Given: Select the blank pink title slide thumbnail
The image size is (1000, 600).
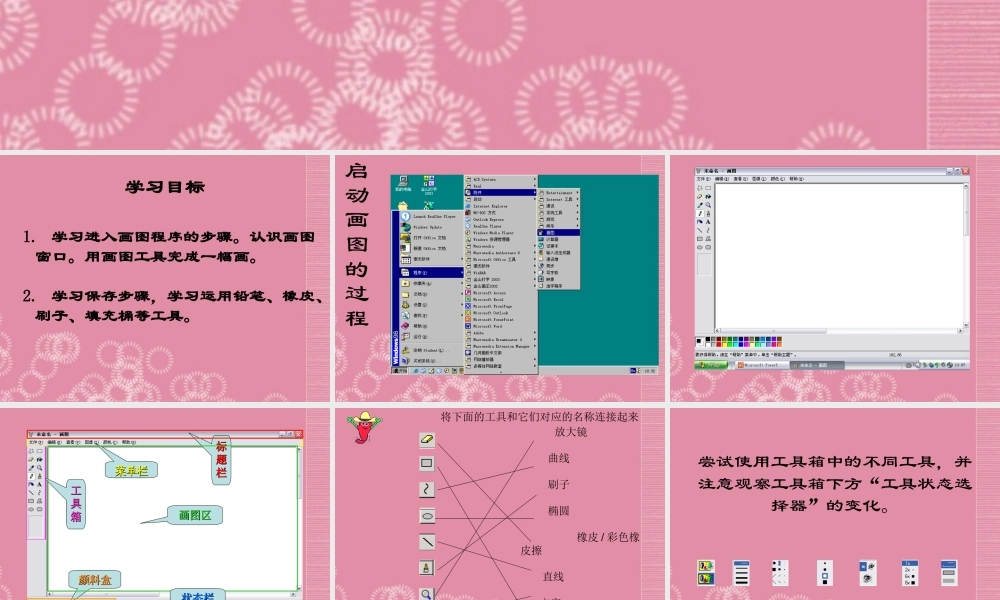Looking at the screenshot, I should click(500, 75).
